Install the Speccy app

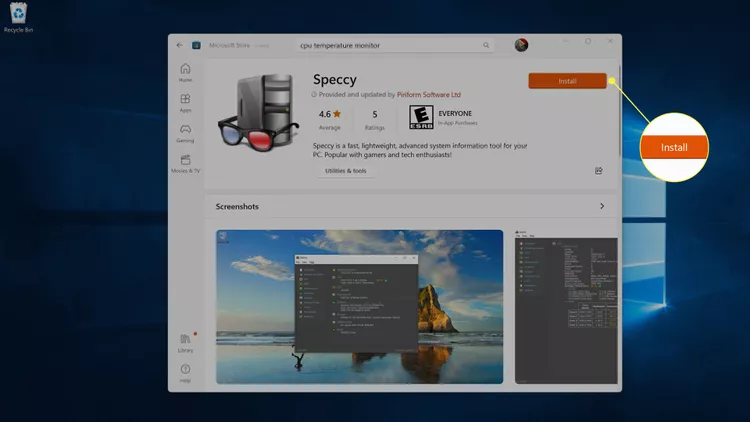[x=567, y=81]
